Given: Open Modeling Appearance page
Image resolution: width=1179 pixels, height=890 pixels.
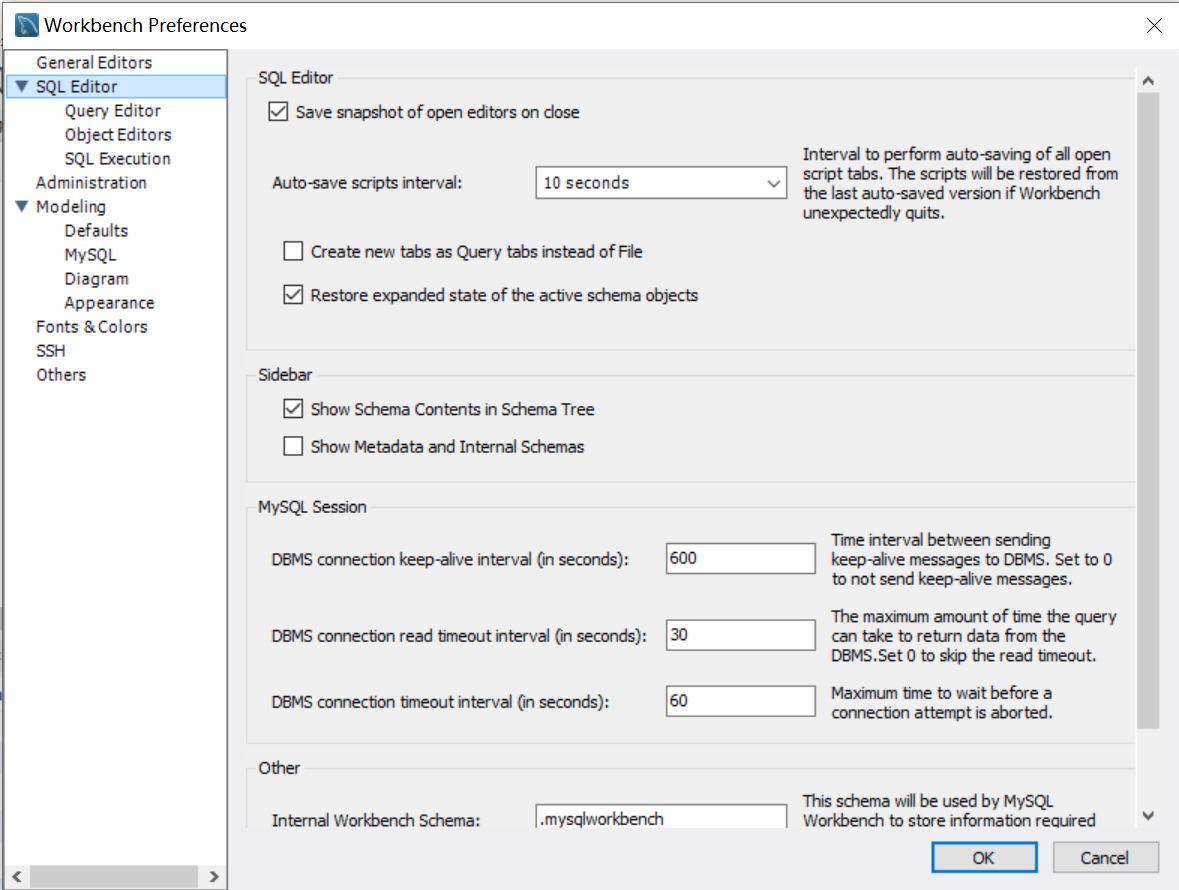Looking at the screenshot, I should [109, 303].
